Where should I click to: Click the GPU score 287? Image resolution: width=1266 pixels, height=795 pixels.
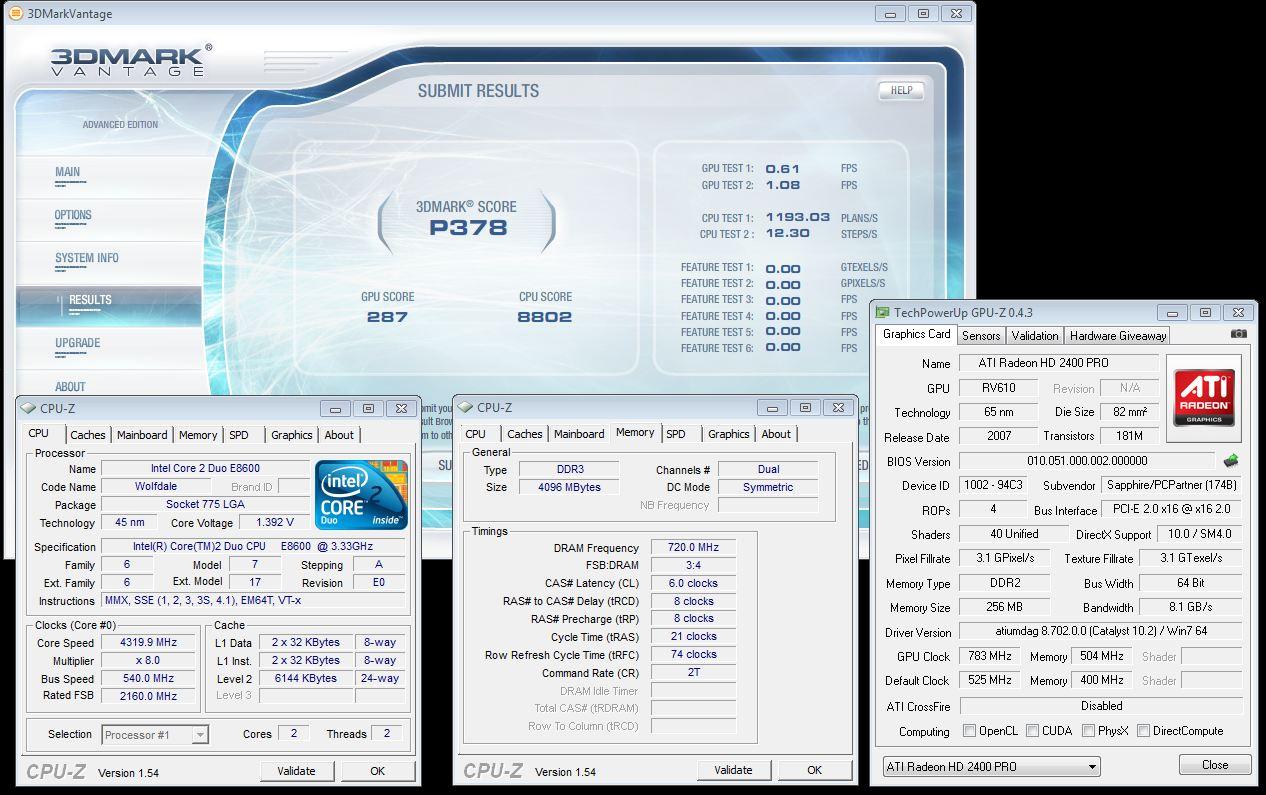coord(387,317)
